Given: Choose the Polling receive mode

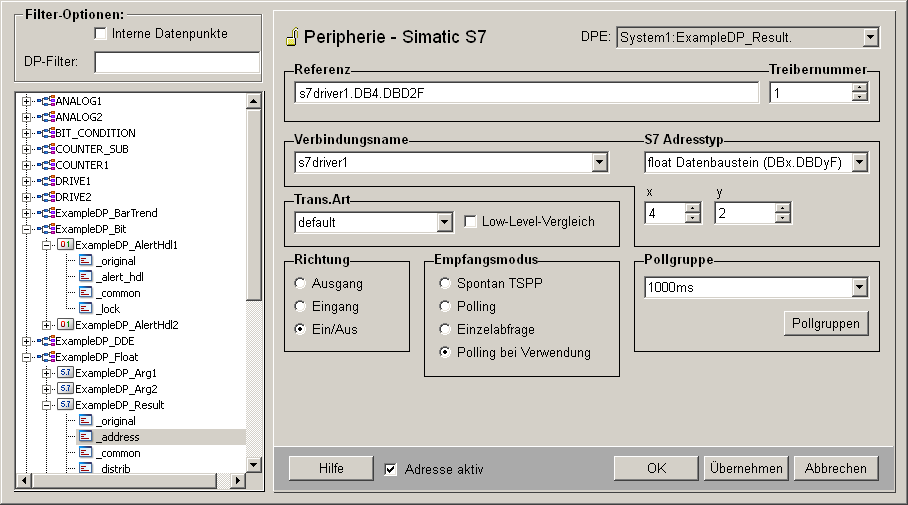Looking at the screenshot, I should (x=445, y=306).
